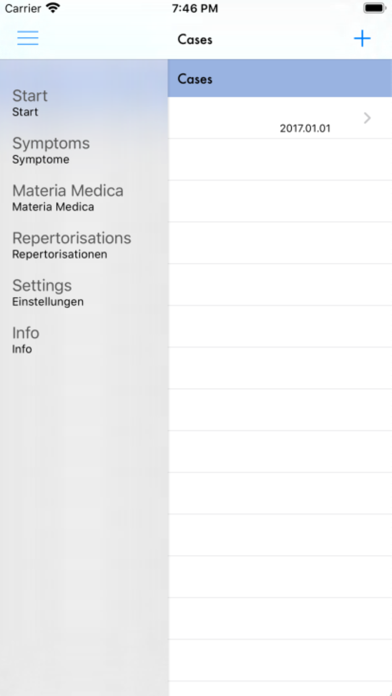Add a new case with plus icon
This screenshot has width=392, height=696.
tap(362, 39)
